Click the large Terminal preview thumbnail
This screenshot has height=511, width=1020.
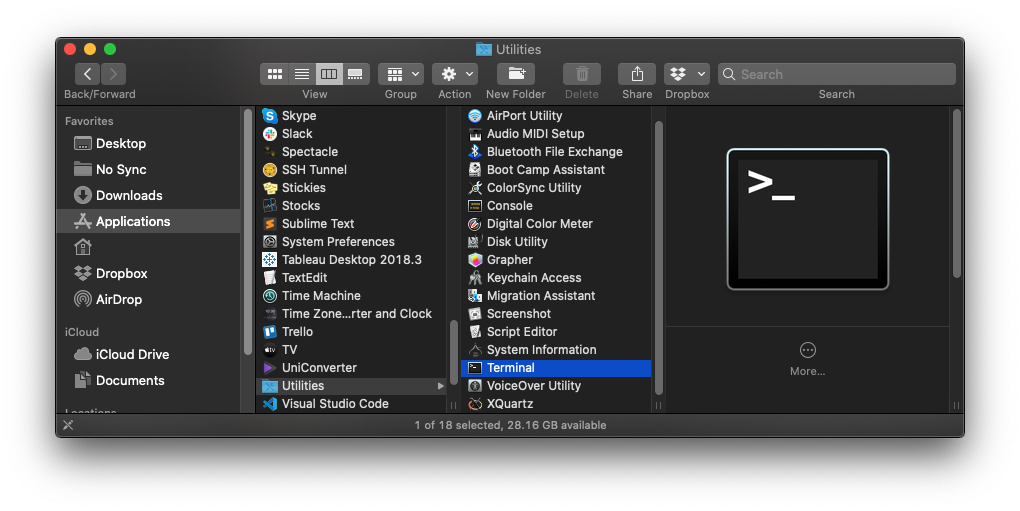tap(807, 219)
